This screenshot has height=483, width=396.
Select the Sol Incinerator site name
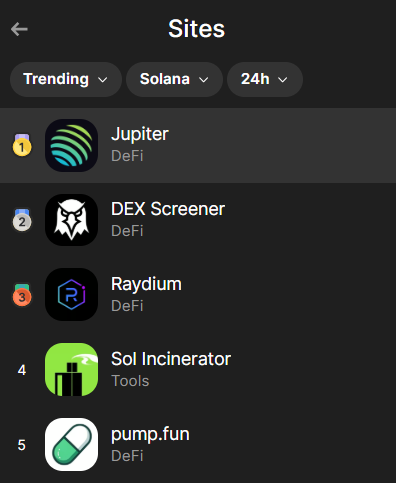pyautogui.click(x=171, y=359)
